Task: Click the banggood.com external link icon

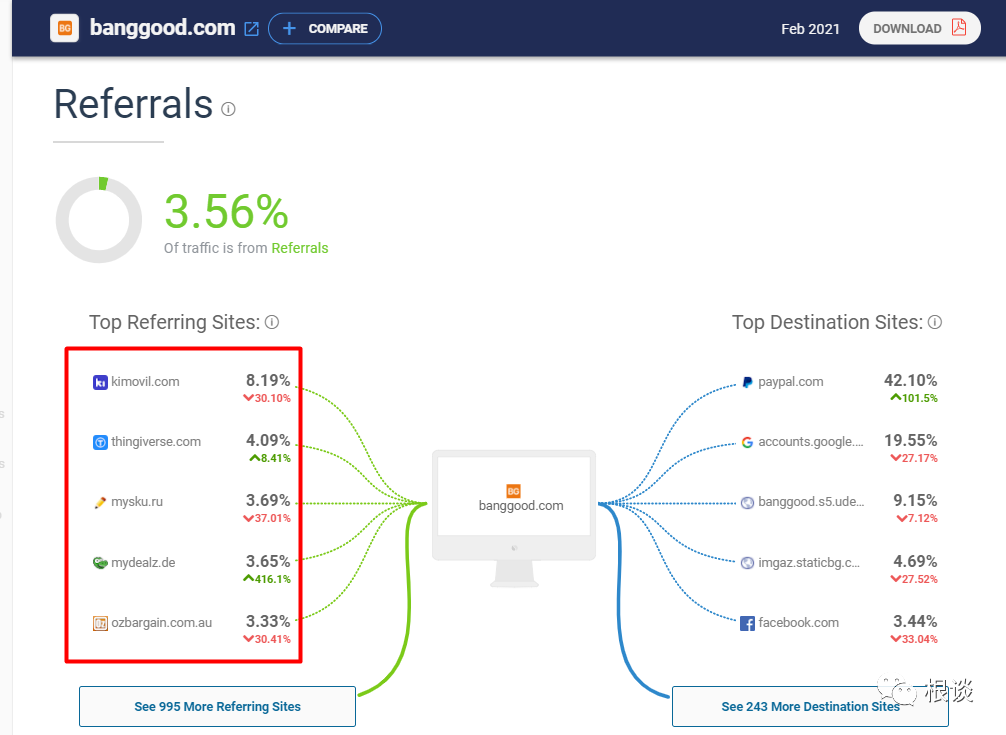Action: coord(252,29)
